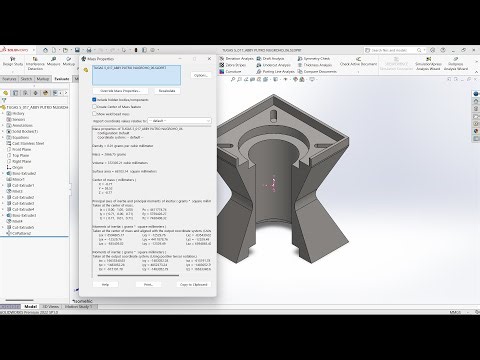
Task: Run Deviation Analysis
Action: click(x=237, y=58)
